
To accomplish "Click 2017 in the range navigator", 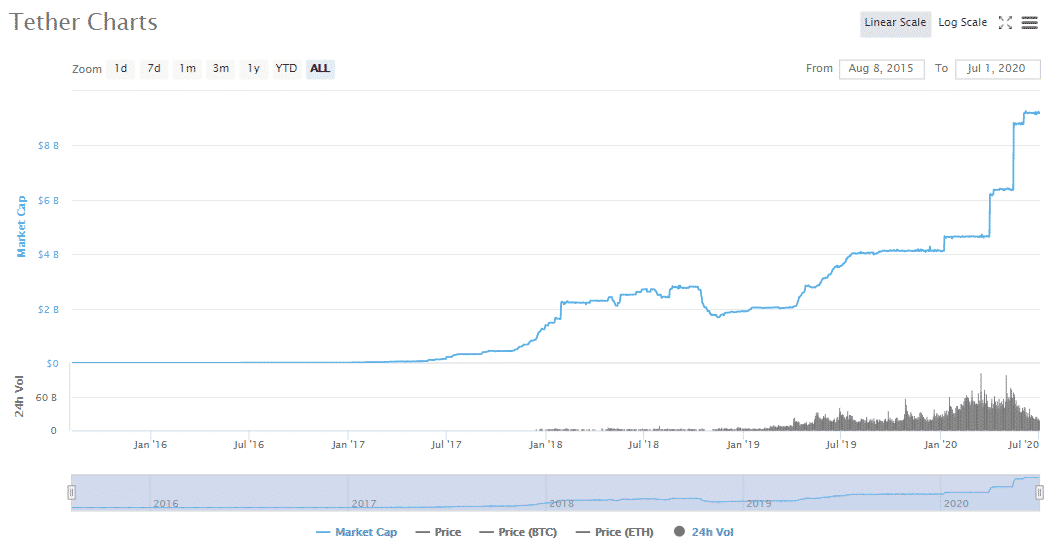I will (x=364, y=504).
